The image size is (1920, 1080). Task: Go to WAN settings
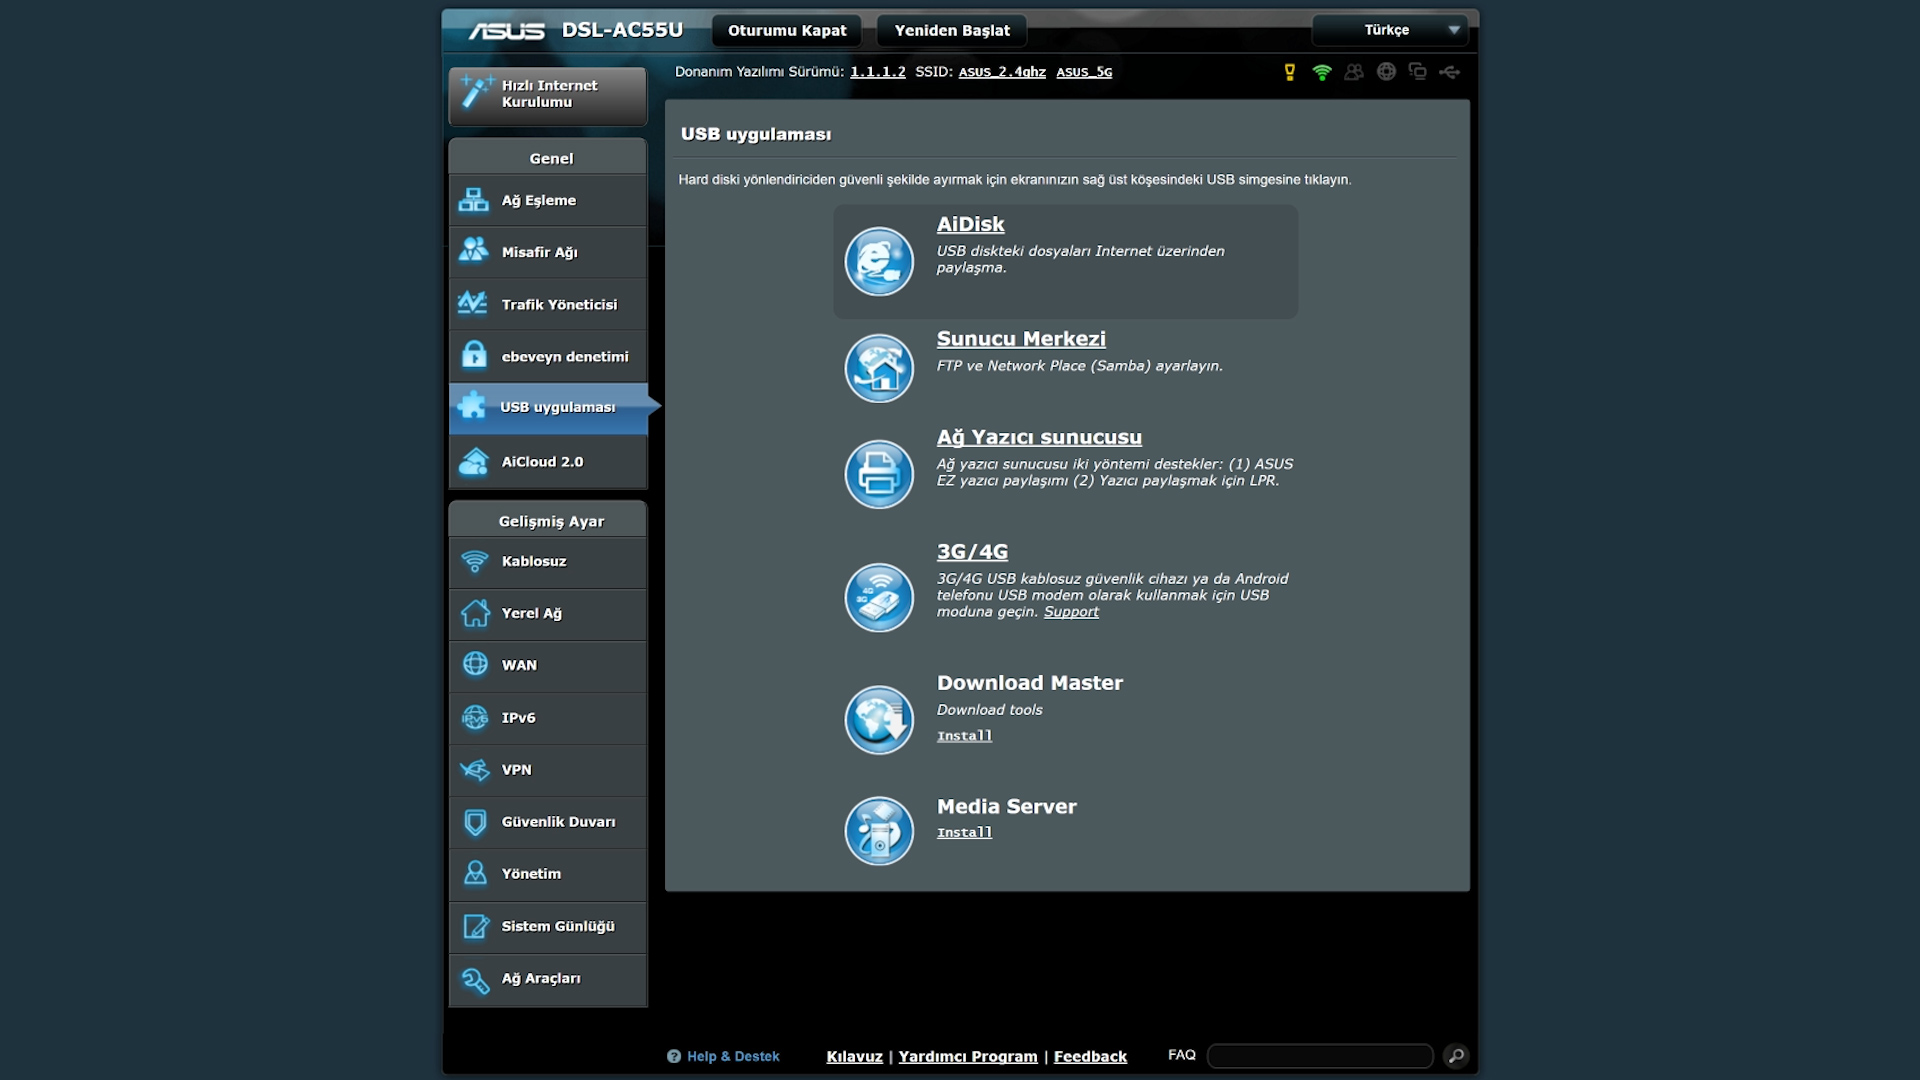click(x=548, y=665)
